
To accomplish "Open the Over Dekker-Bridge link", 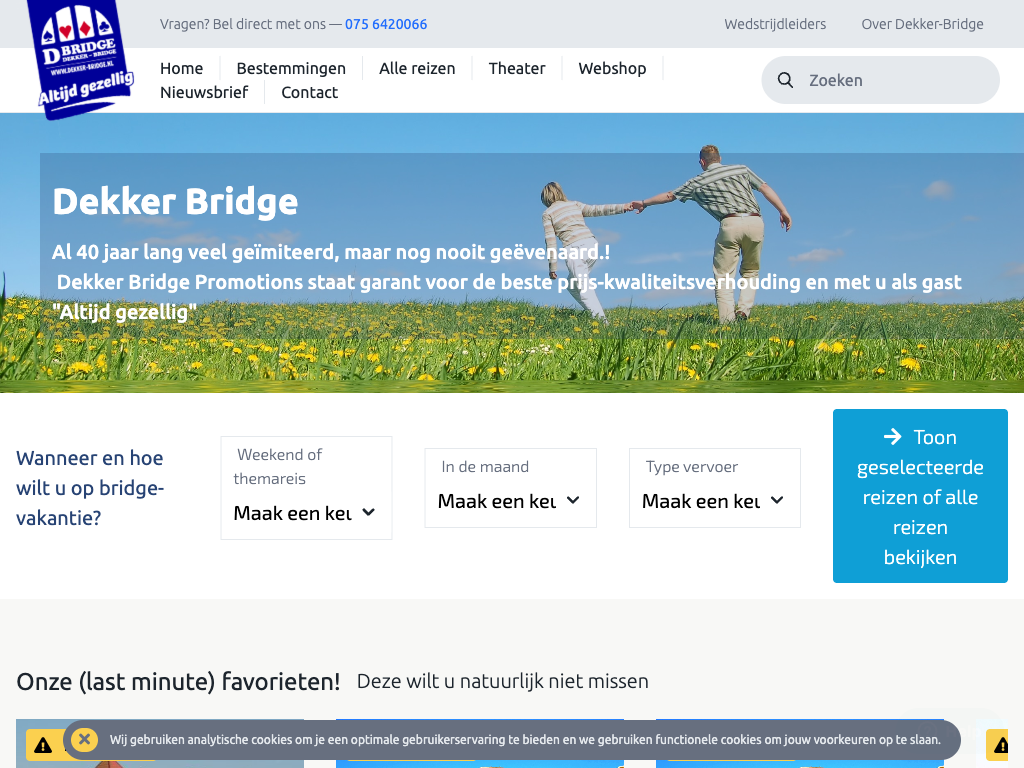I will coord(922,24).
